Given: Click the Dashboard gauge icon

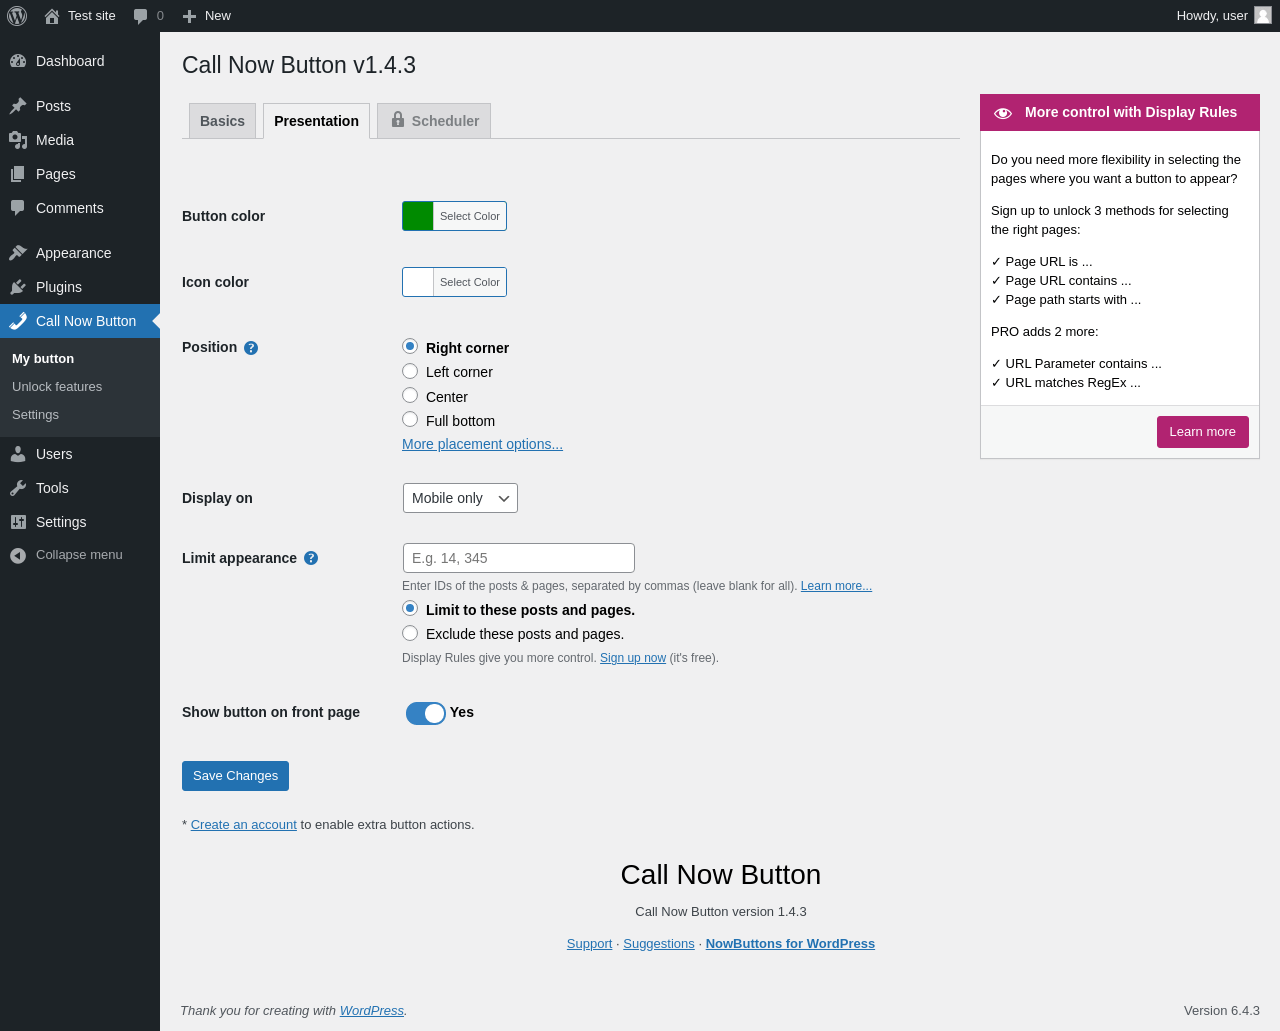Looking at the screenshot, I should [x=18, y=61].
